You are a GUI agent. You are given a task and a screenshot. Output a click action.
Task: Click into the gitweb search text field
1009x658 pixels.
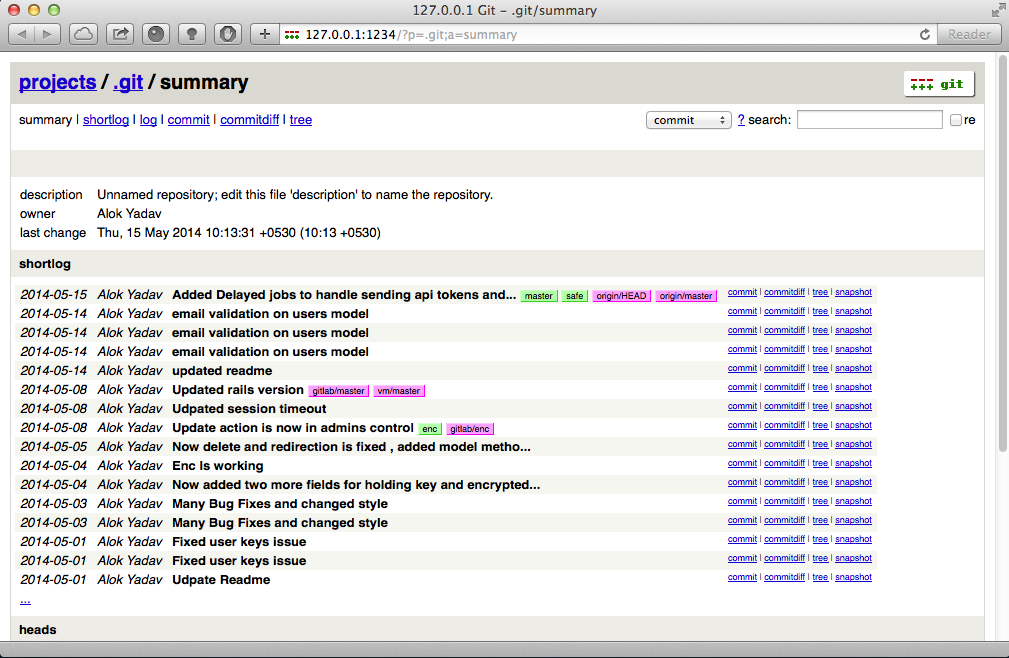pos(869,120)
